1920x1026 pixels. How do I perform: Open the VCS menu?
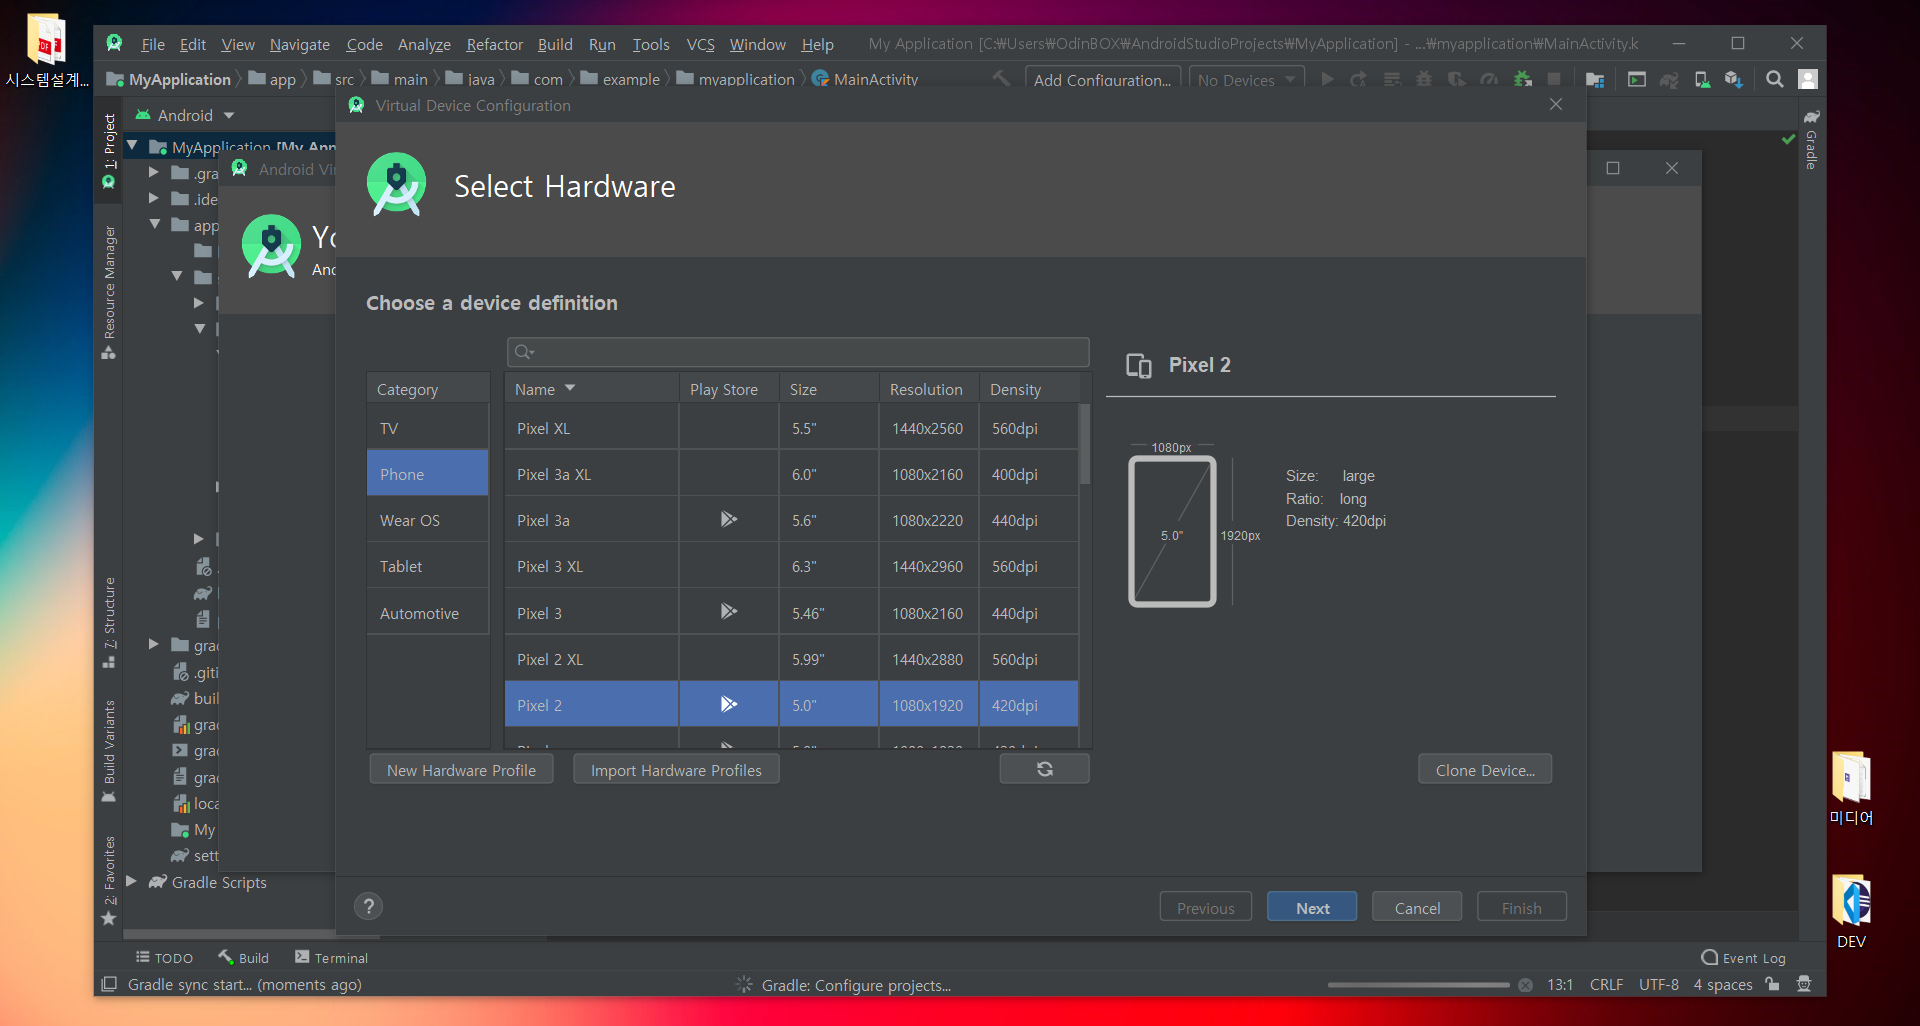pos(700,44)
